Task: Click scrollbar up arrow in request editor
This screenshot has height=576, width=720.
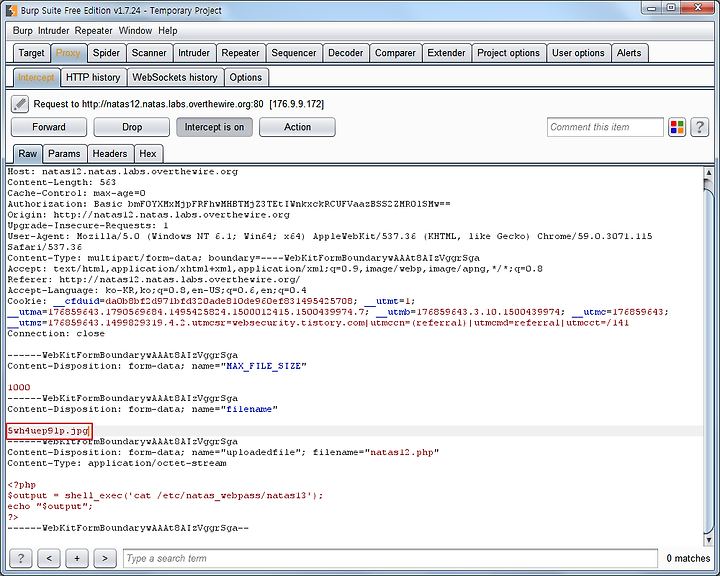Action: (x=709, y=173)
